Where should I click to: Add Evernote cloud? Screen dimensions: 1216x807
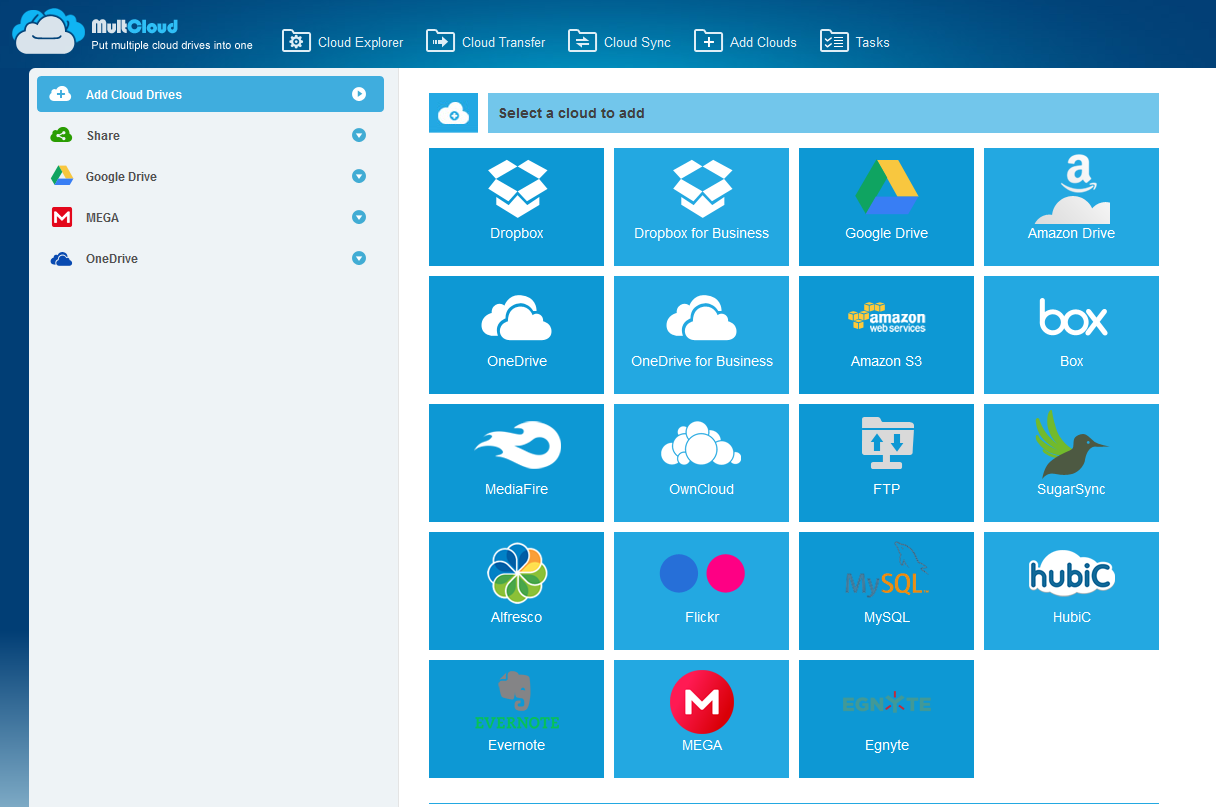coord(516,719)
